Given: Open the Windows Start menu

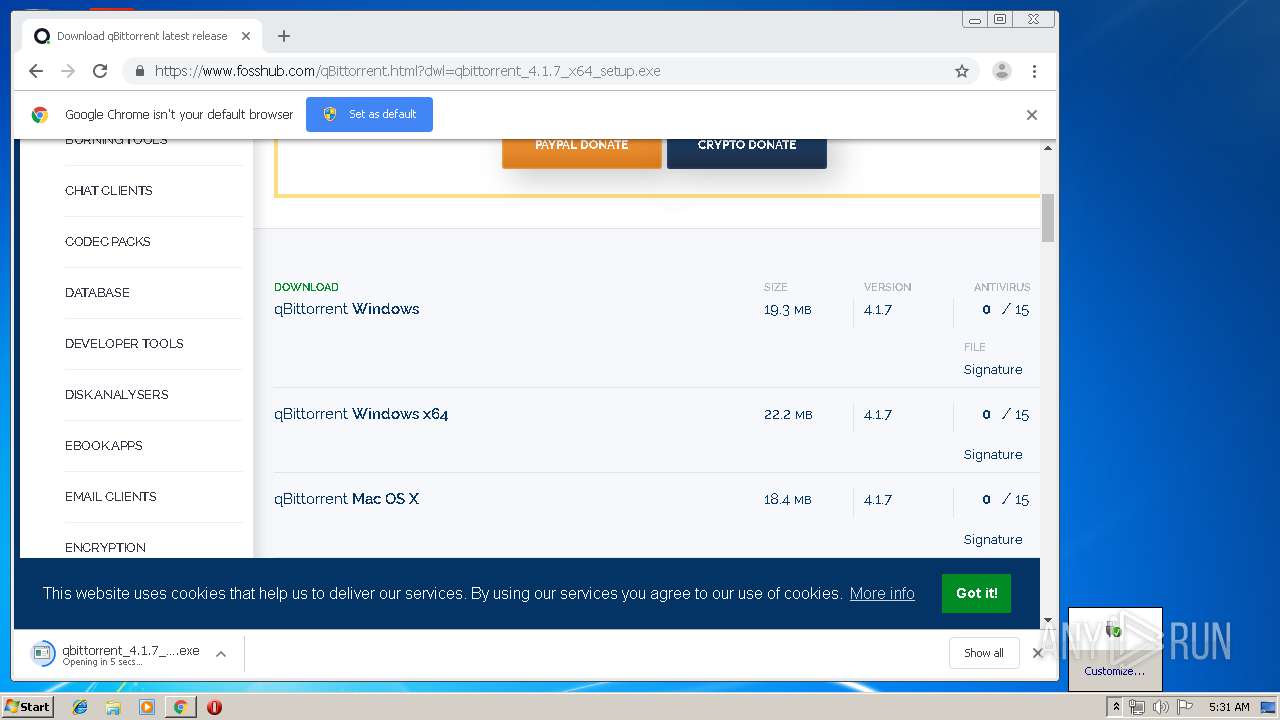Looking at the screenshot, I should 27,707.
